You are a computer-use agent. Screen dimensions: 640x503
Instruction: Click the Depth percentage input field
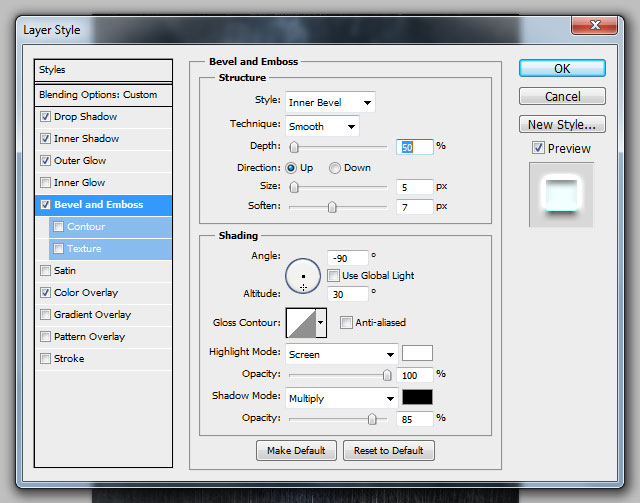coord(415,147)
